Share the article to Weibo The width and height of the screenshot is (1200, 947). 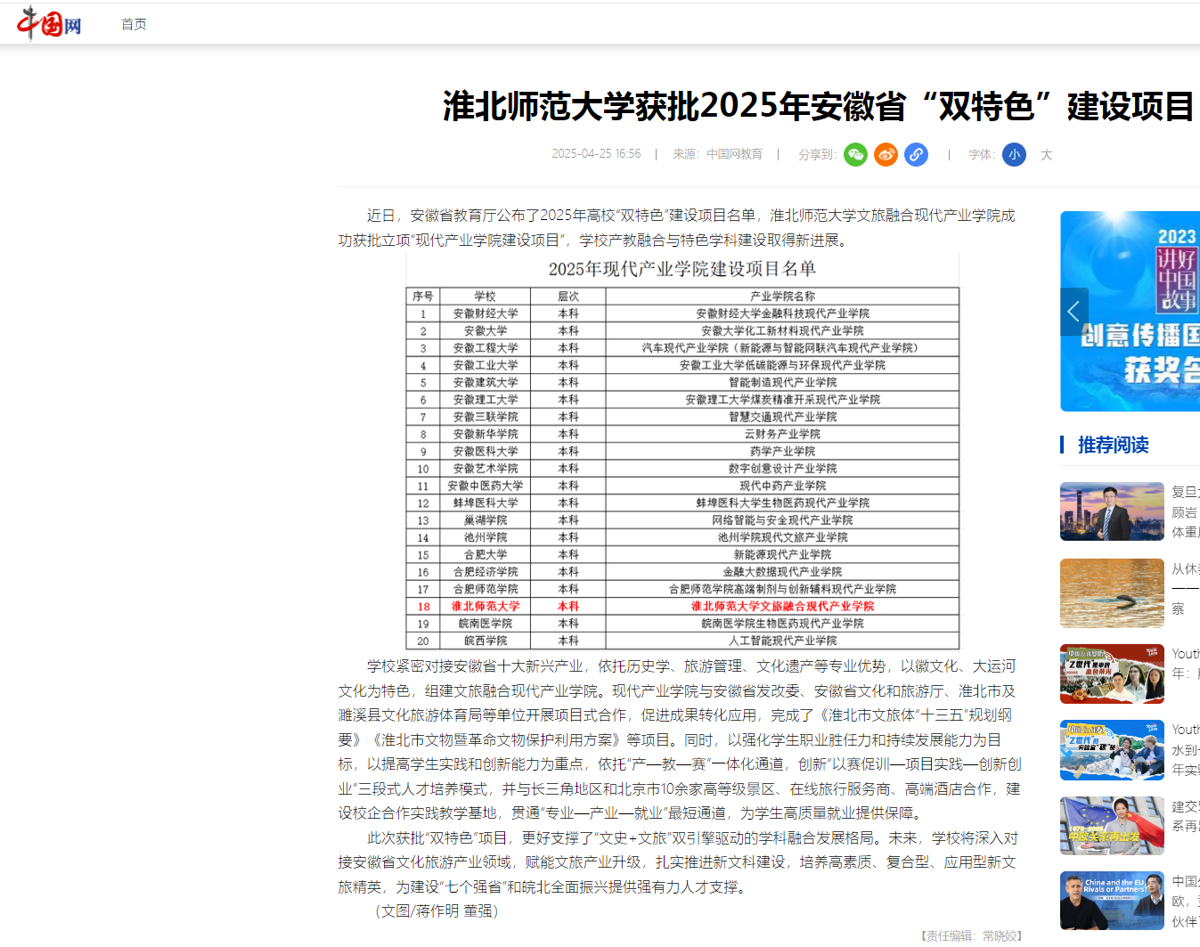pos(884,155)
